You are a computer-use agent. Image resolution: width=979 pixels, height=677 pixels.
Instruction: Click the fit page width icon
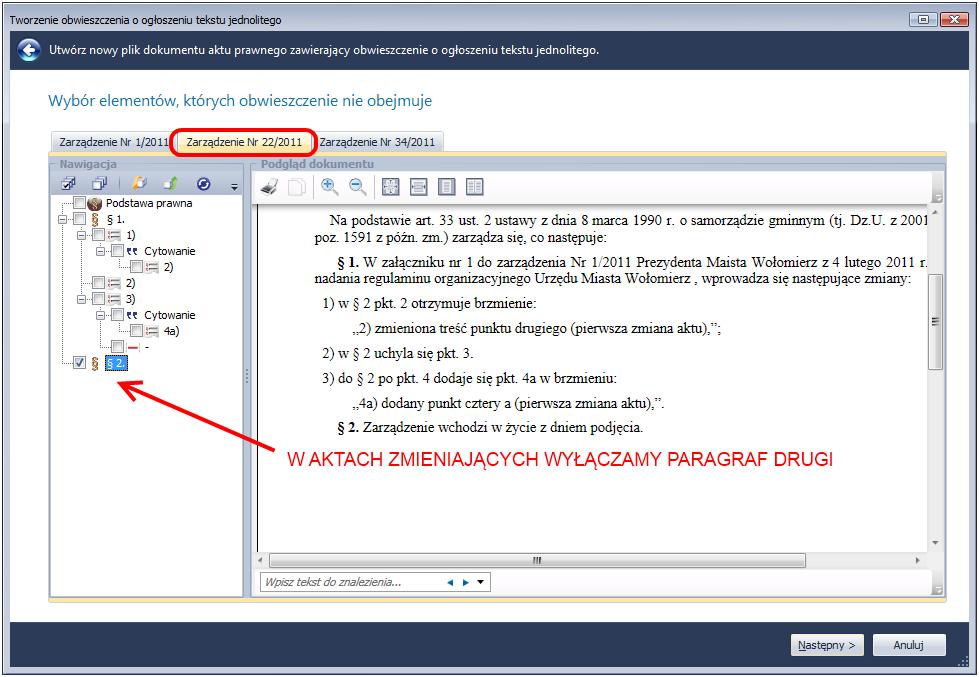pyautogui.click(x=419, y=187)
